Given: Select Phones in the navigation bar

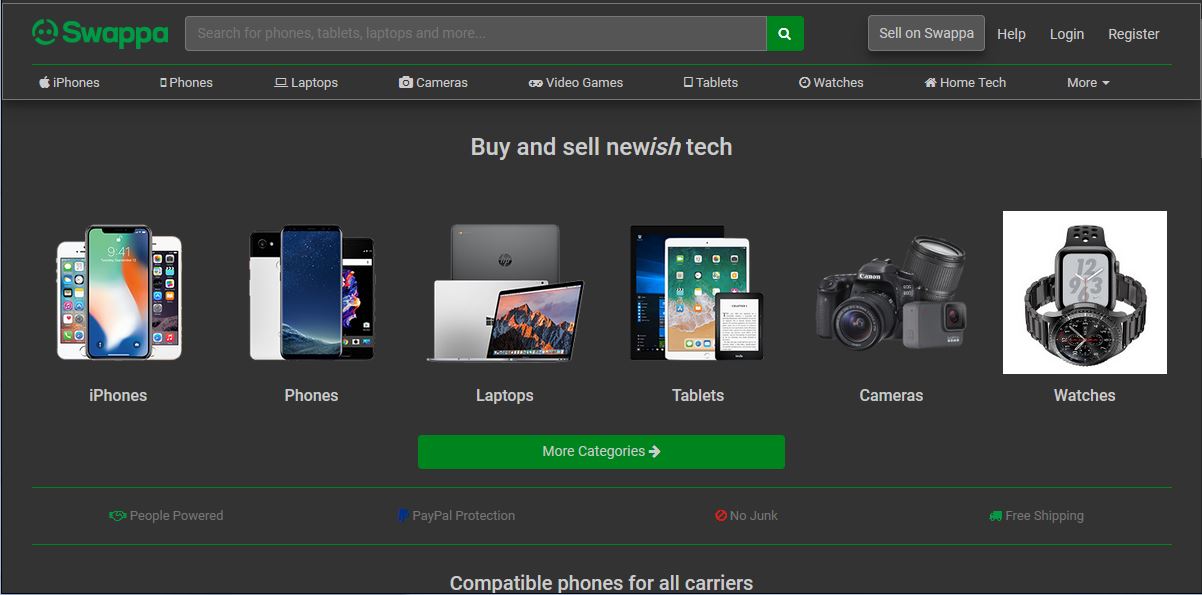Looking at the screenshot, I should coord(186,83).
